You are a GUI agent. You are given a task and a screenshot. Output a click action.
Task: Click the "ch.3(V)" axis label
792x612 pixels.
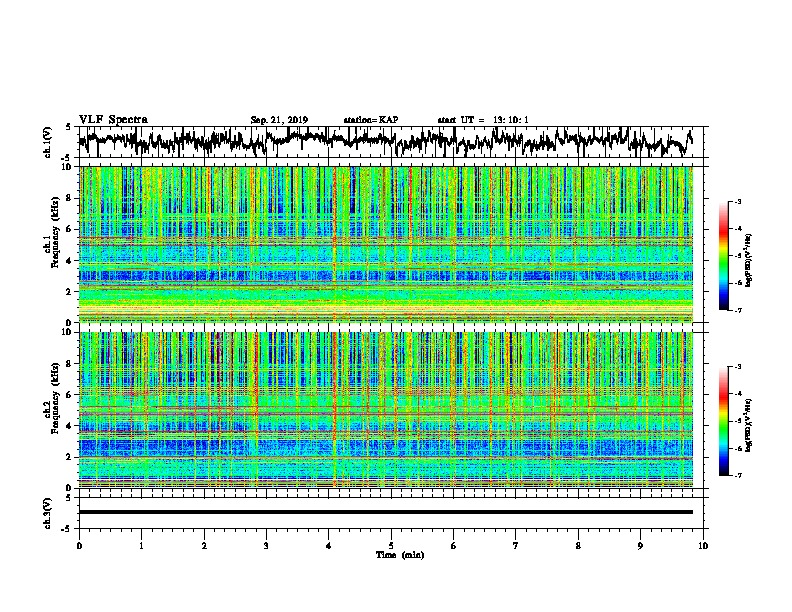(x=48, y=513)
